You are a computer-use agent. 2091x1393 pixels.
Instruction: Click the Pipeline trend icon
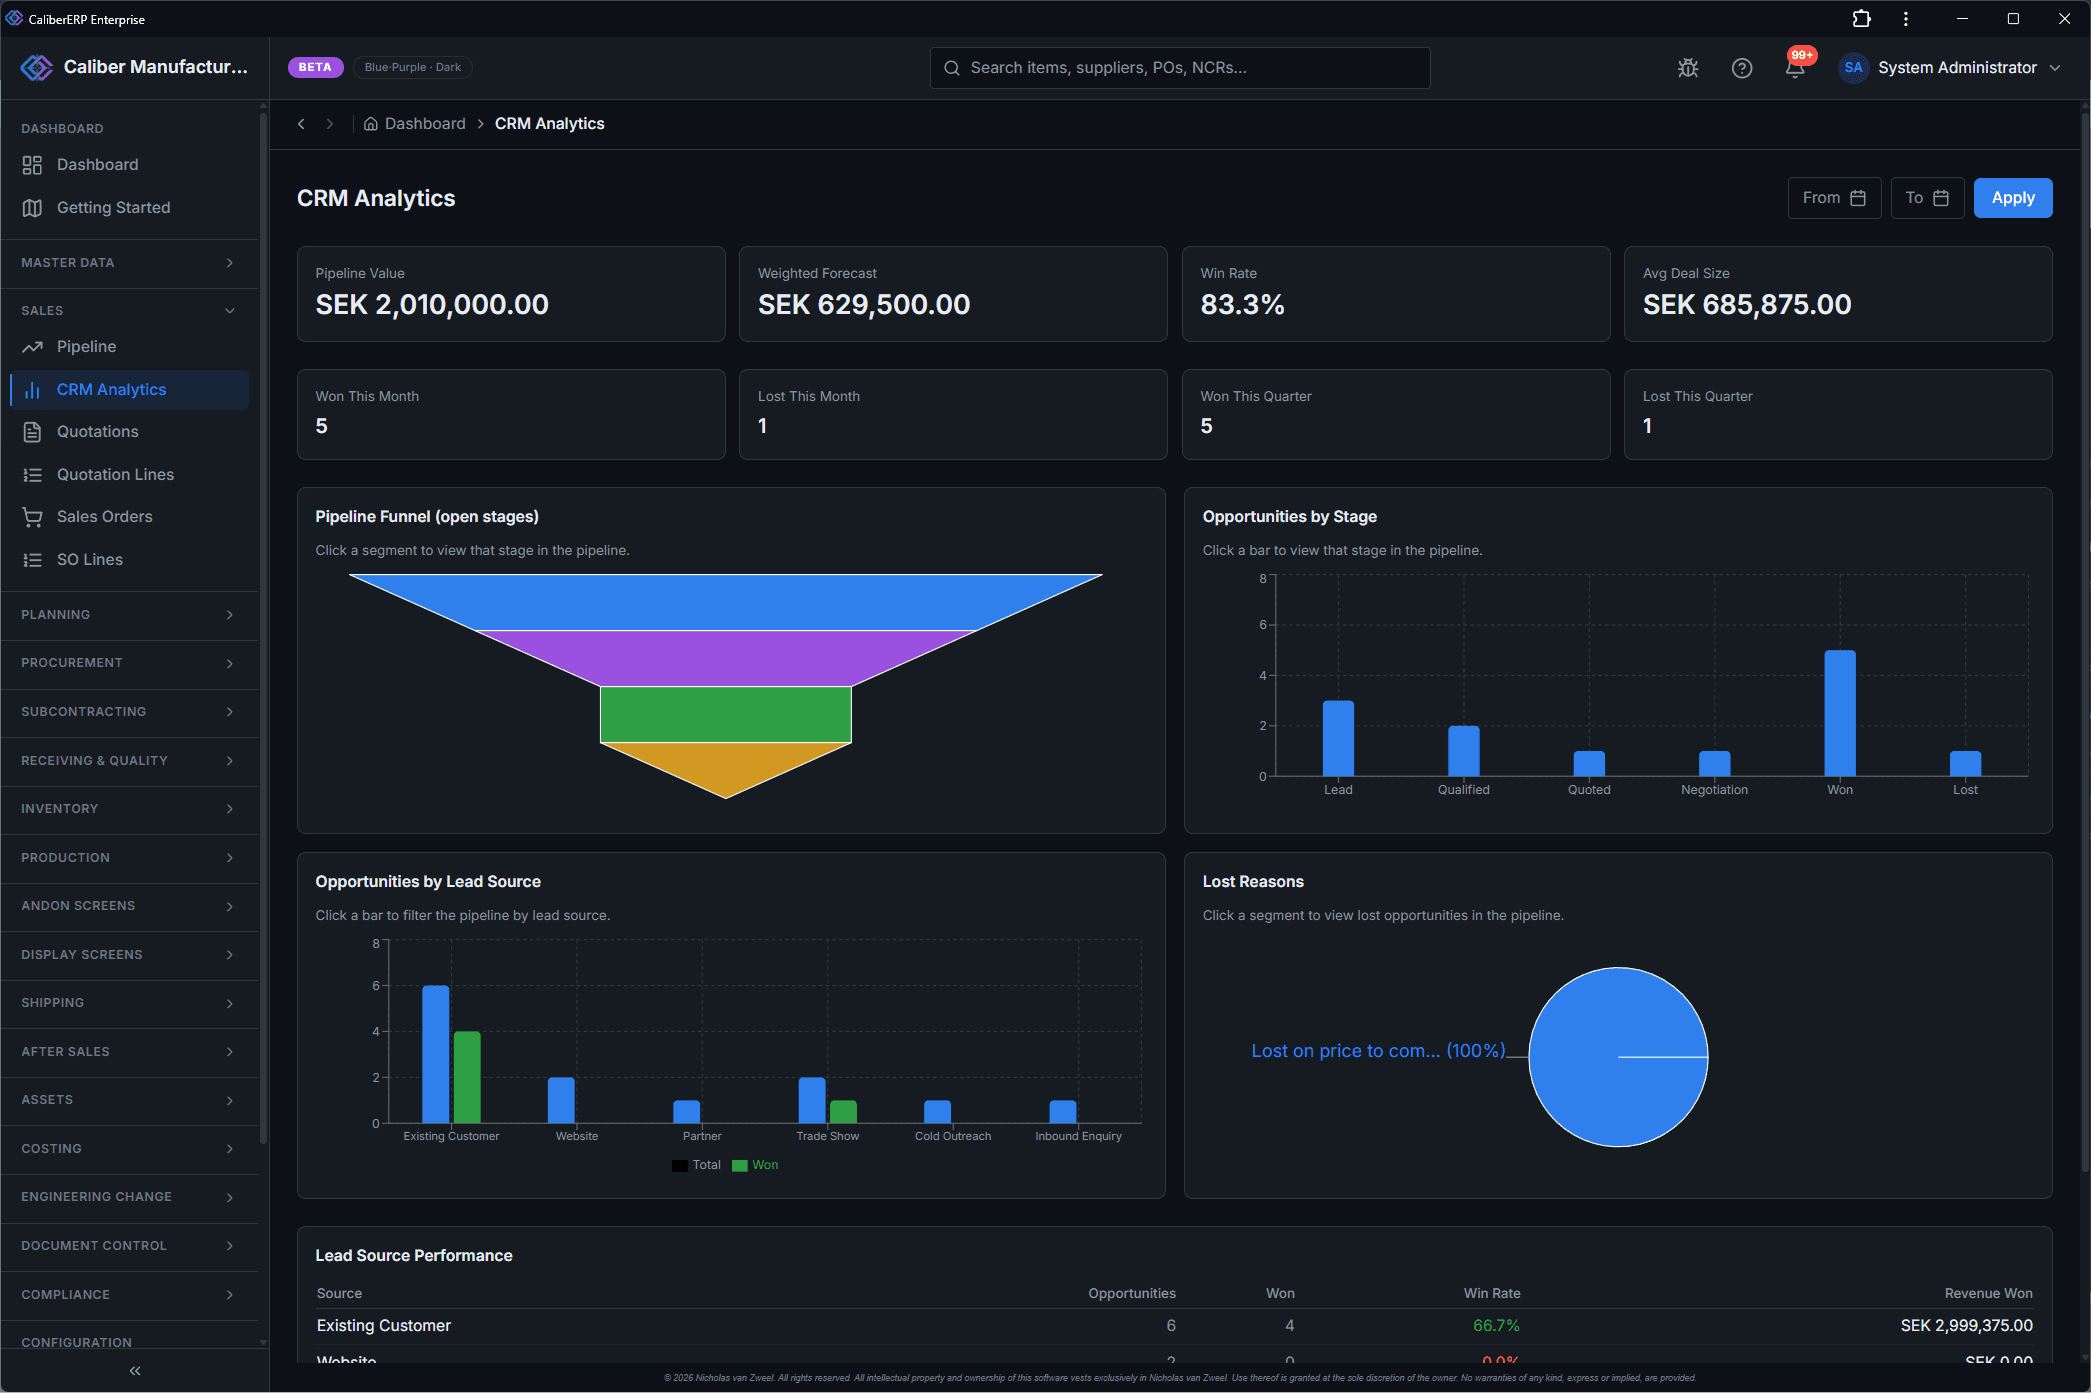point(32,347)
